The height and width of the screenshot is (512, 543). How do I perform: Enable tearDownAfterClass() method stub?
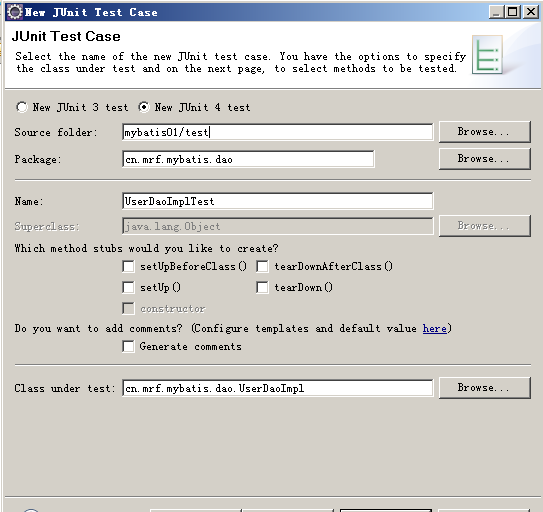point(262,266)
